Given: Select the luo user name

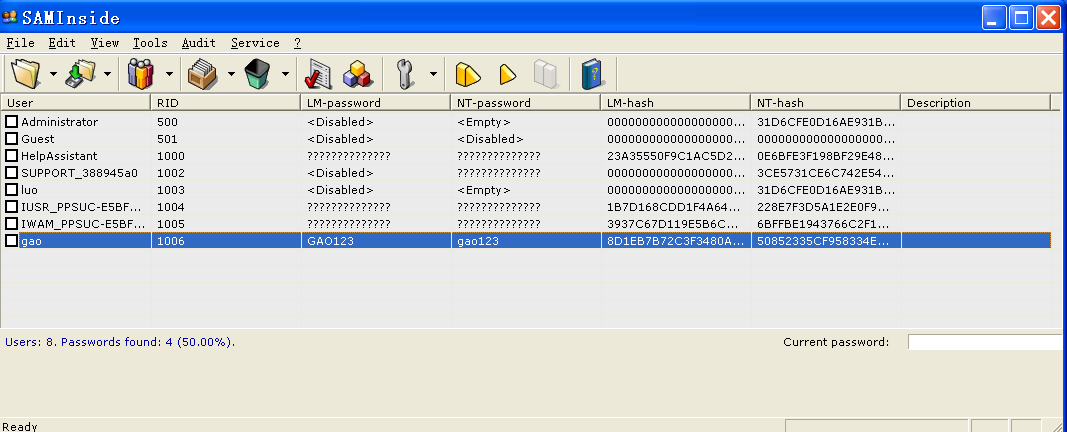Looking at the screenshot, I should click(29, 190).
